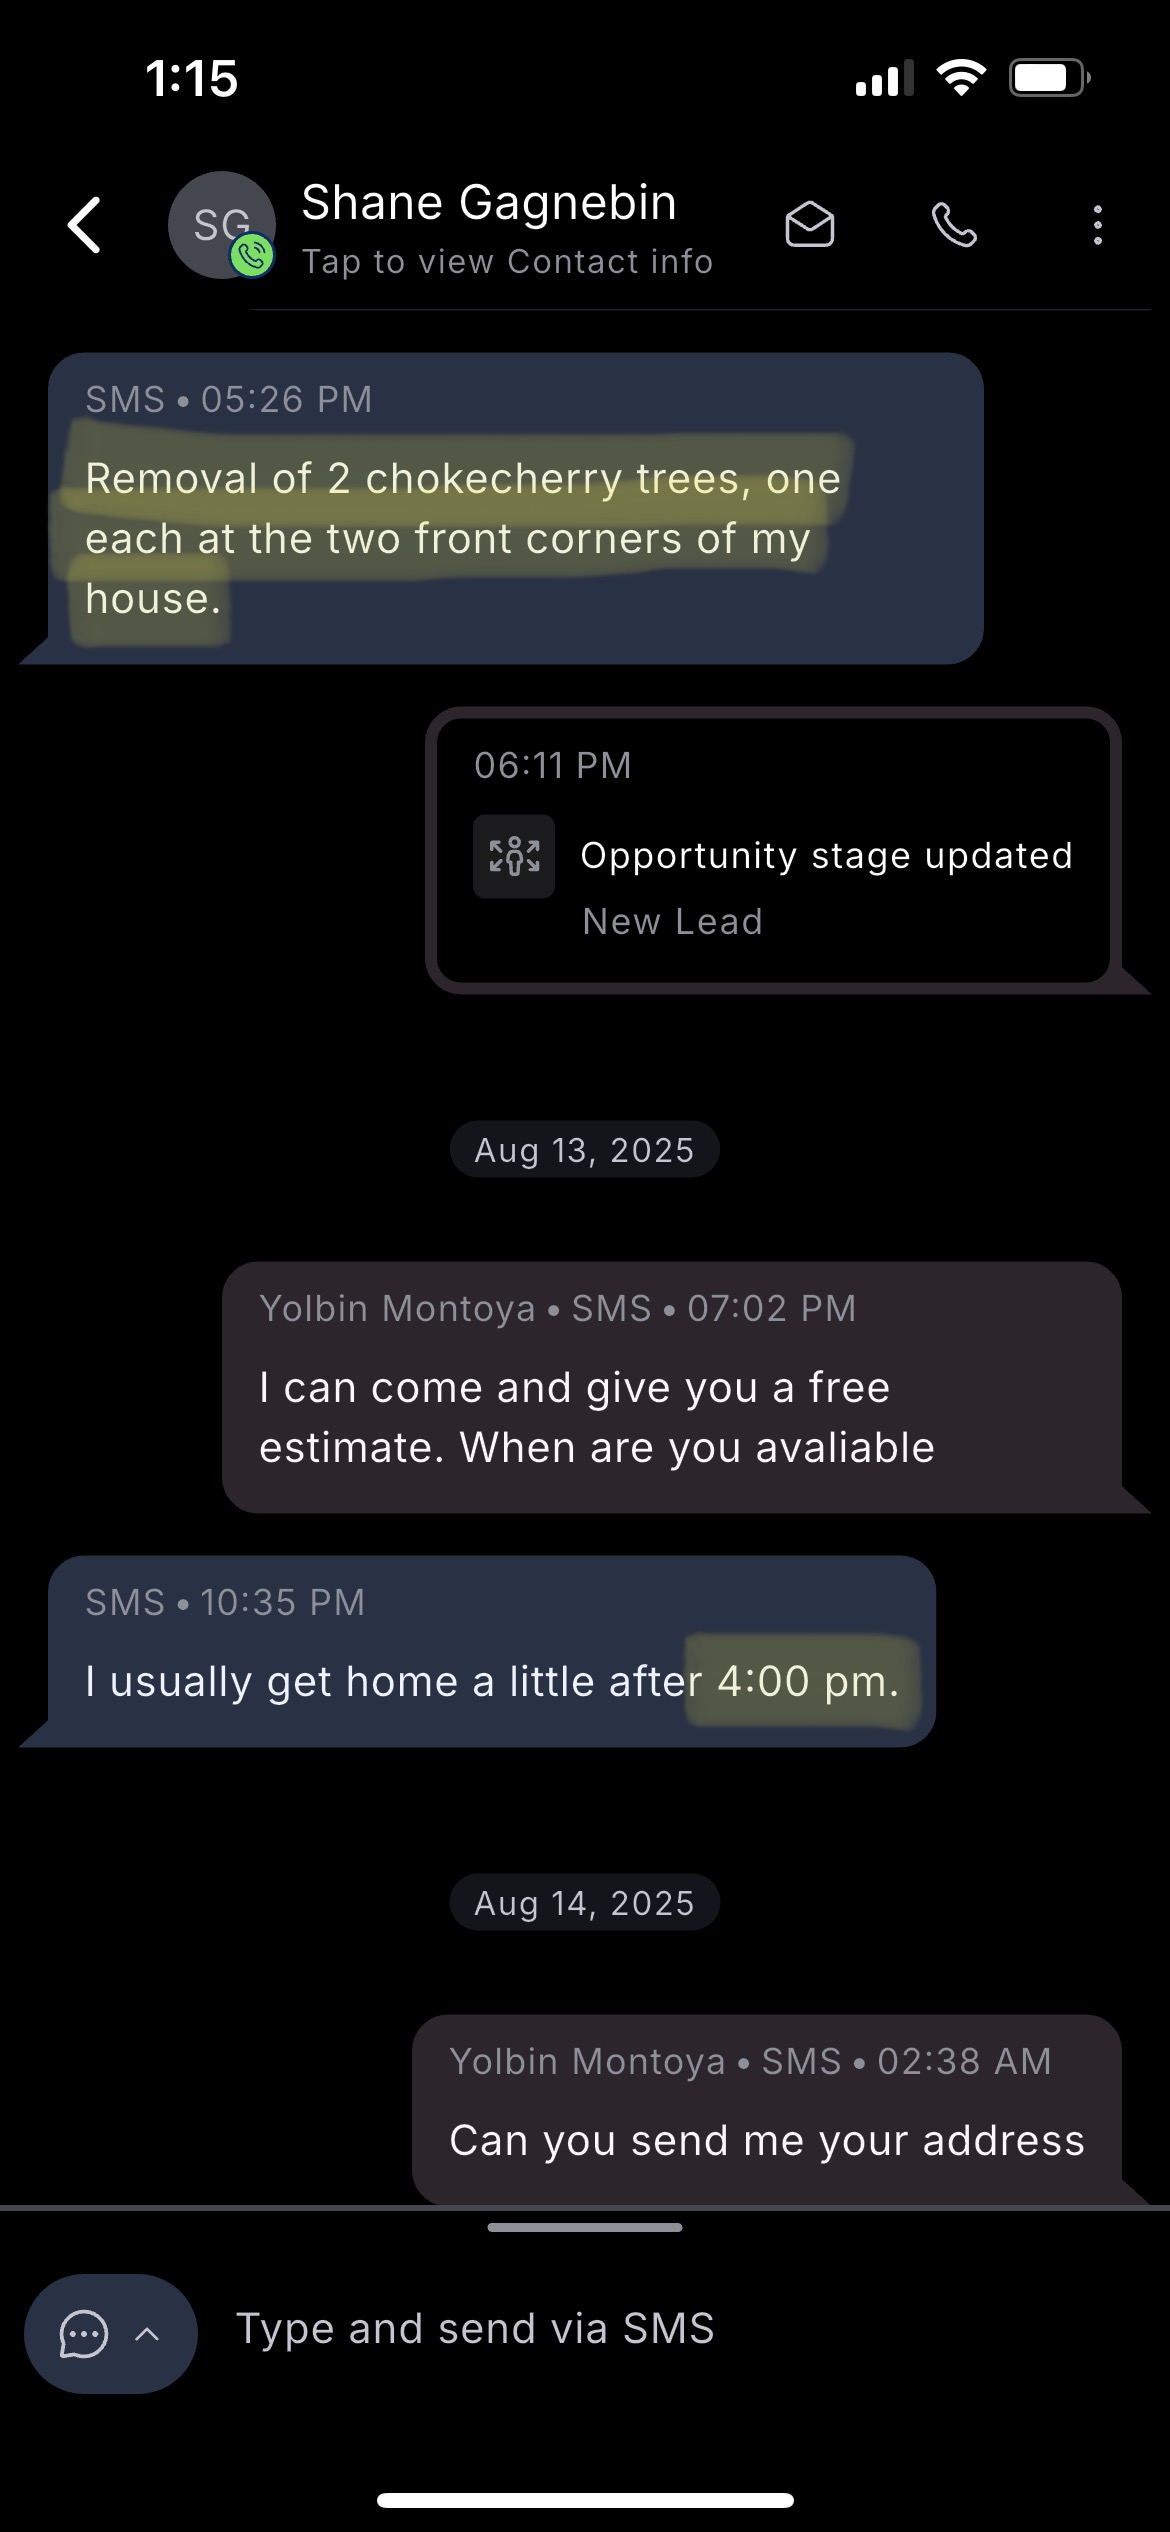Image resolution: width=1170 pixels, height=2532 pixels.
Task: Tap the Aug 13, 2025 date separator
Action: [585, 1150]
